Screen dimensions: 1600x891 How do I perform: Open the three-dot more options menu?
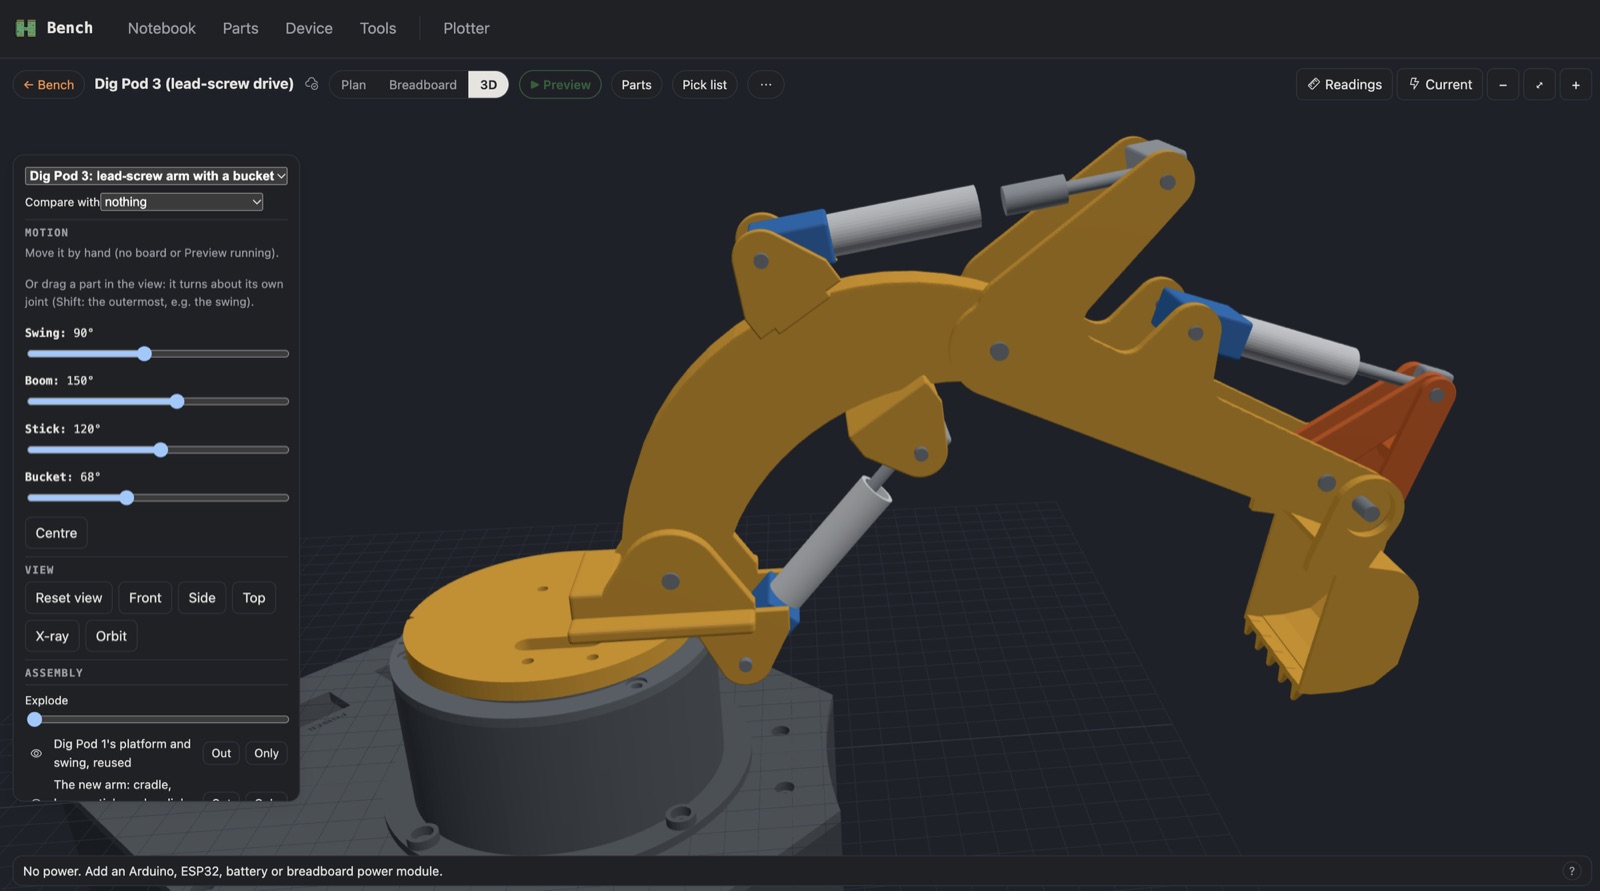pyautogui.click(x=766, y=85)
